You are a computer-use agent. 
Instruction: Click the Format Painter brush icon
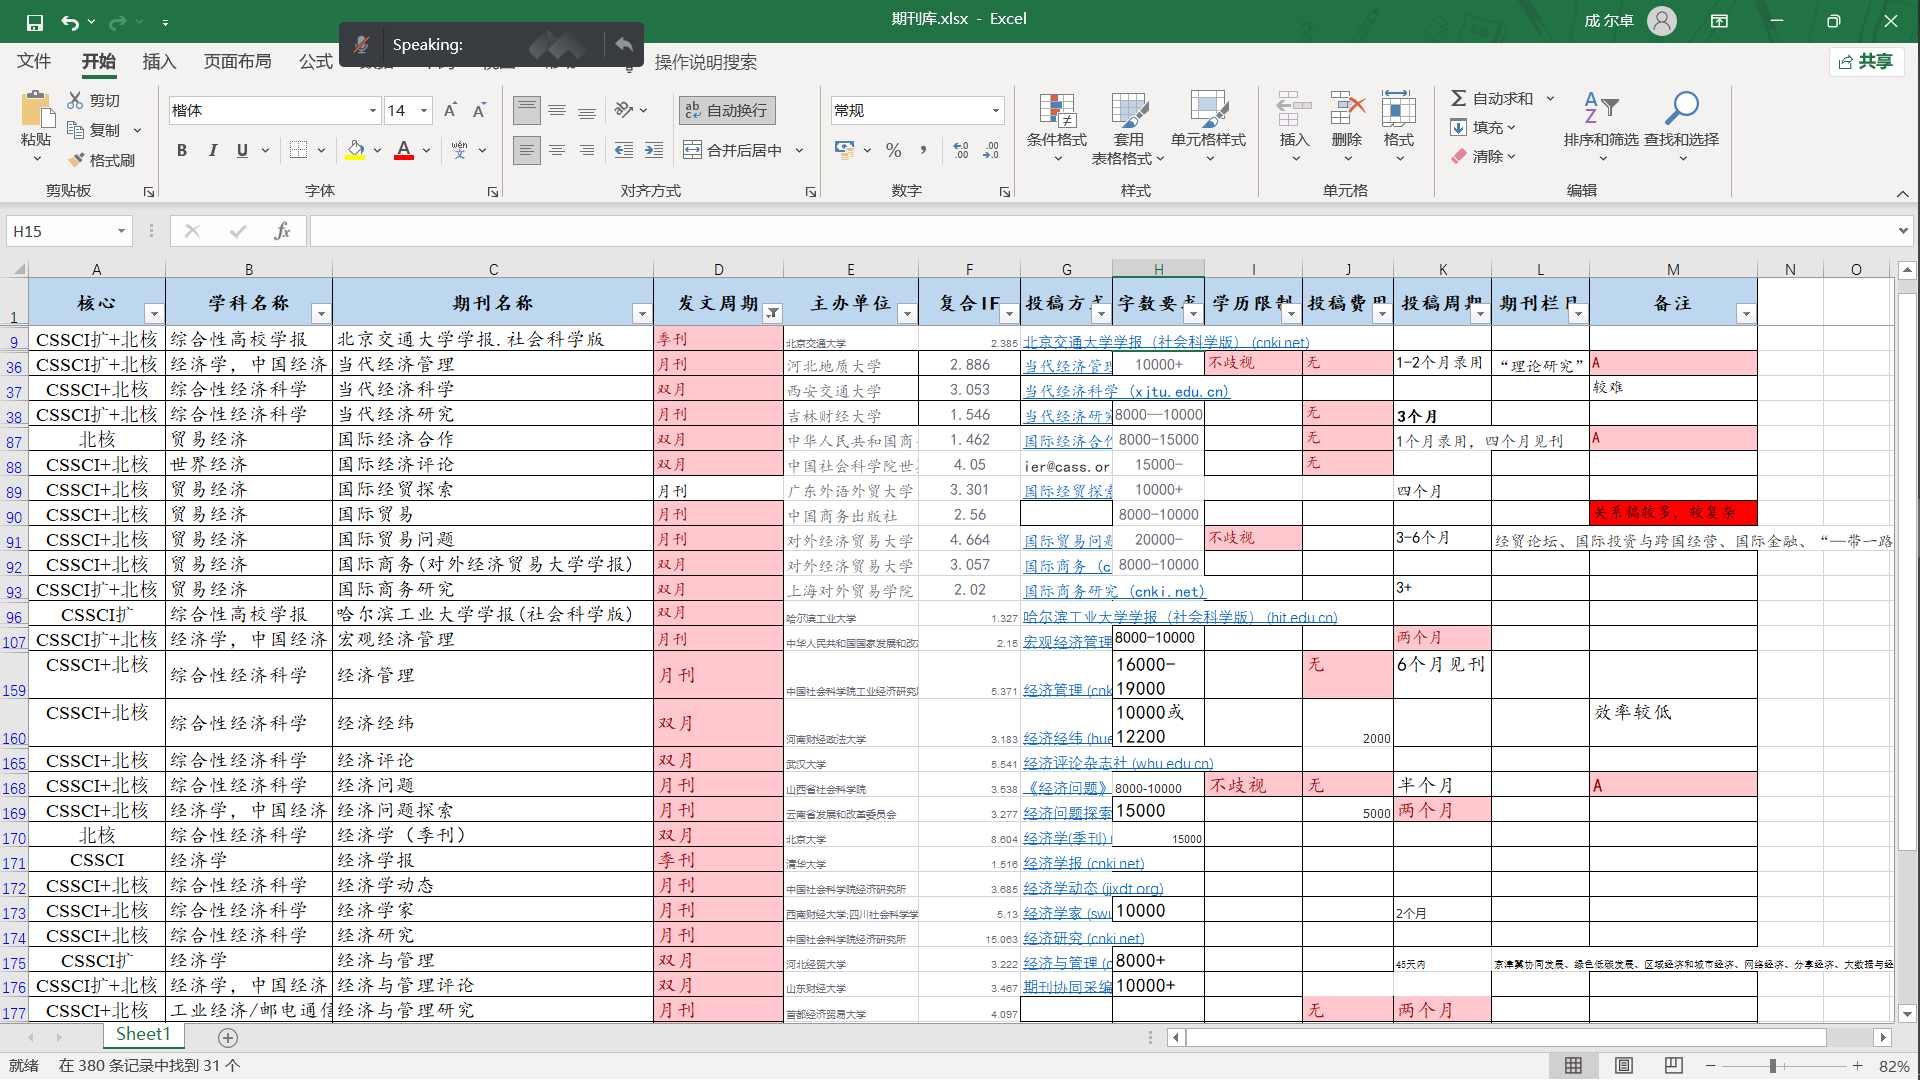pos(77,160)
